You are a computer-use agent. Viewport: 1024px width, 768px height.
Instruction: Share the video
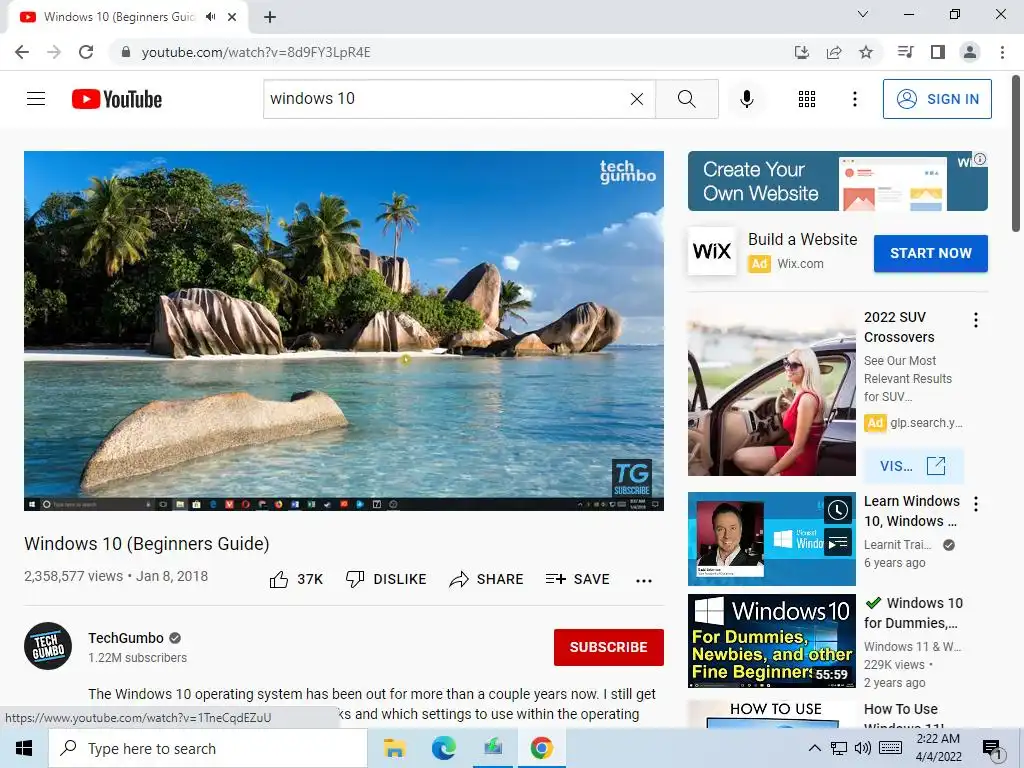[x=487, y=579]
